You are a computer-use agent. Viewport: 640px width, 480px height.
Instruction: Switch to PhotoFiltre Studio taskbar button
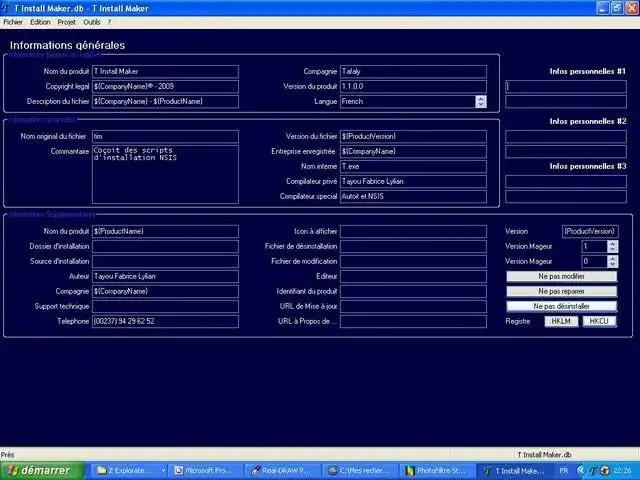click(437, 471)
